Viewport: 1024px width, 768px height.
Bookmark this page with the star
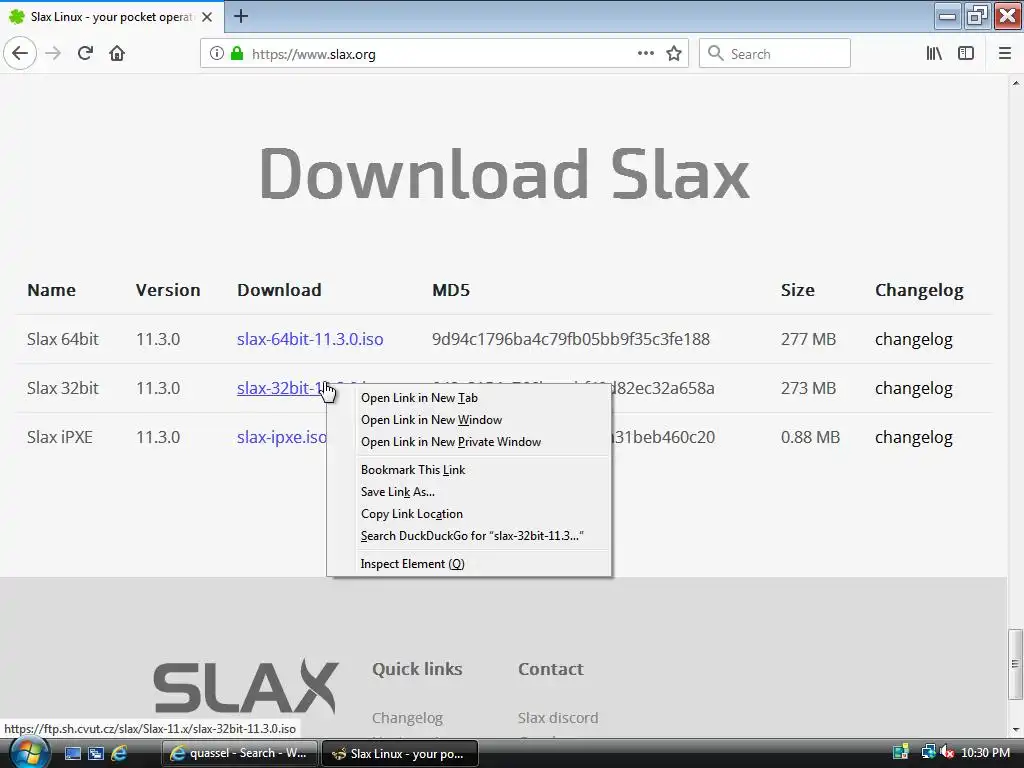click(x=674, y=54)
